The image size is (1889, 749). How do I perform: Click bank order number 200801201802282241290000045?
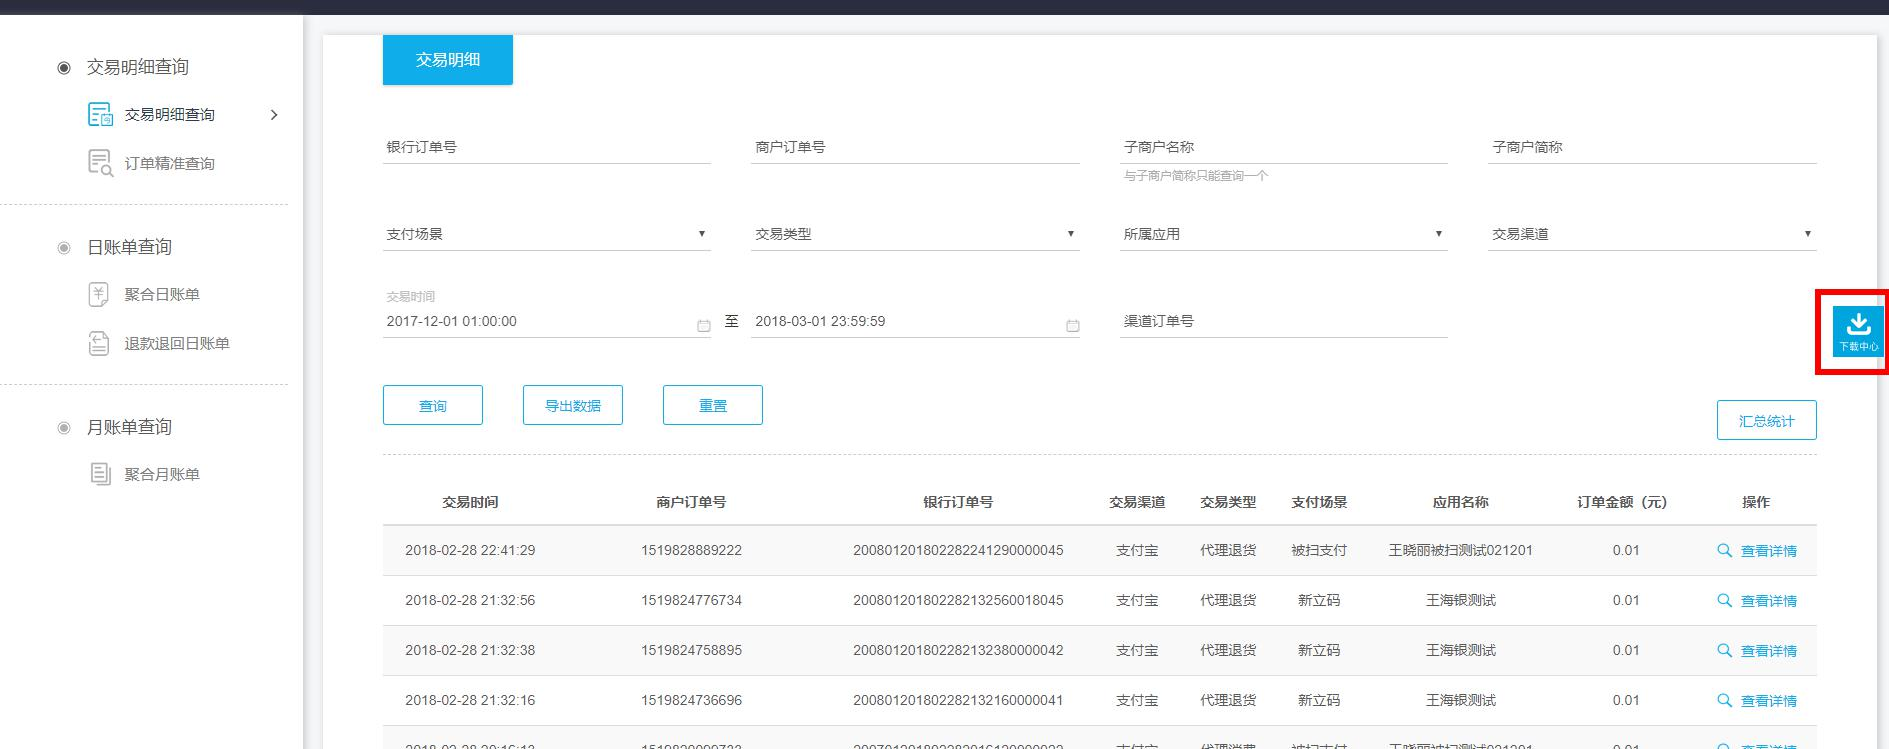(x=958, y=550)
